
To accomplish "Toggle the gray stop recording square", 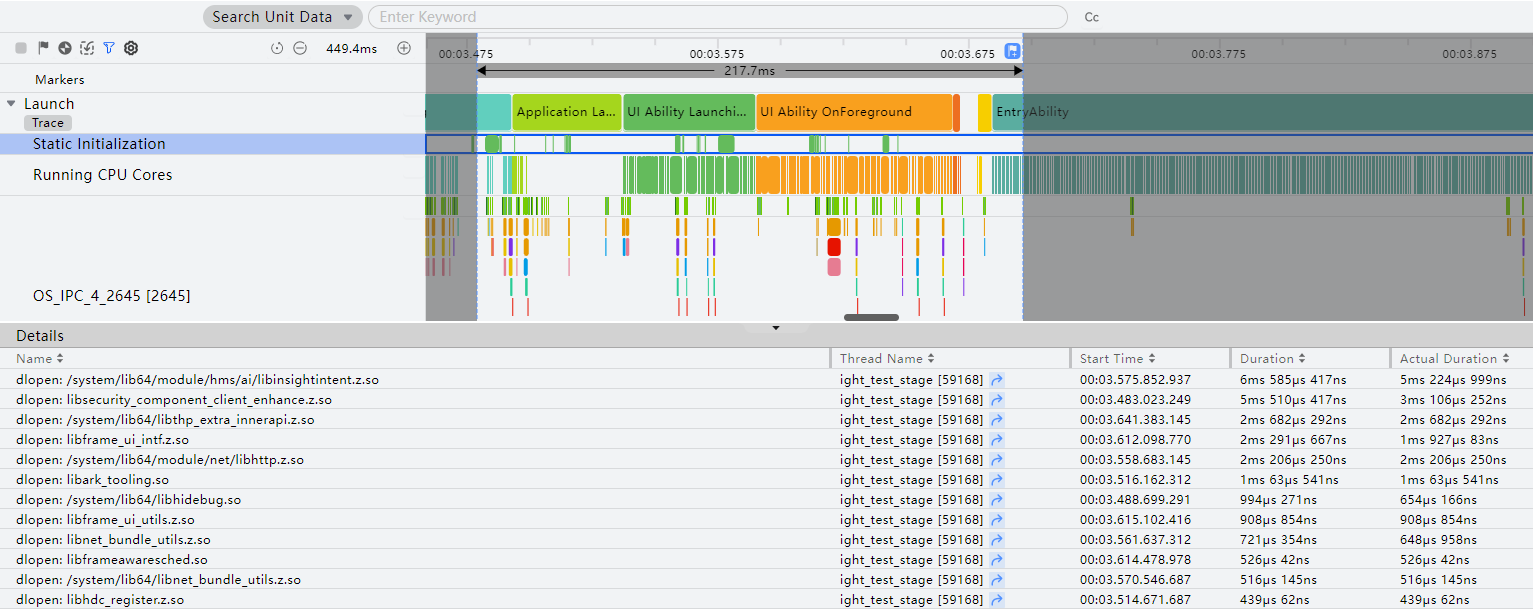I will [21, 48].
